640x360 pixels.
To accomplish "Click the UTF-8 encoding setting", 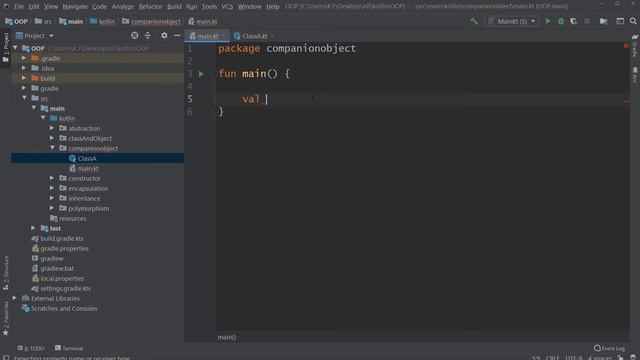I will (x=573, y=358).
